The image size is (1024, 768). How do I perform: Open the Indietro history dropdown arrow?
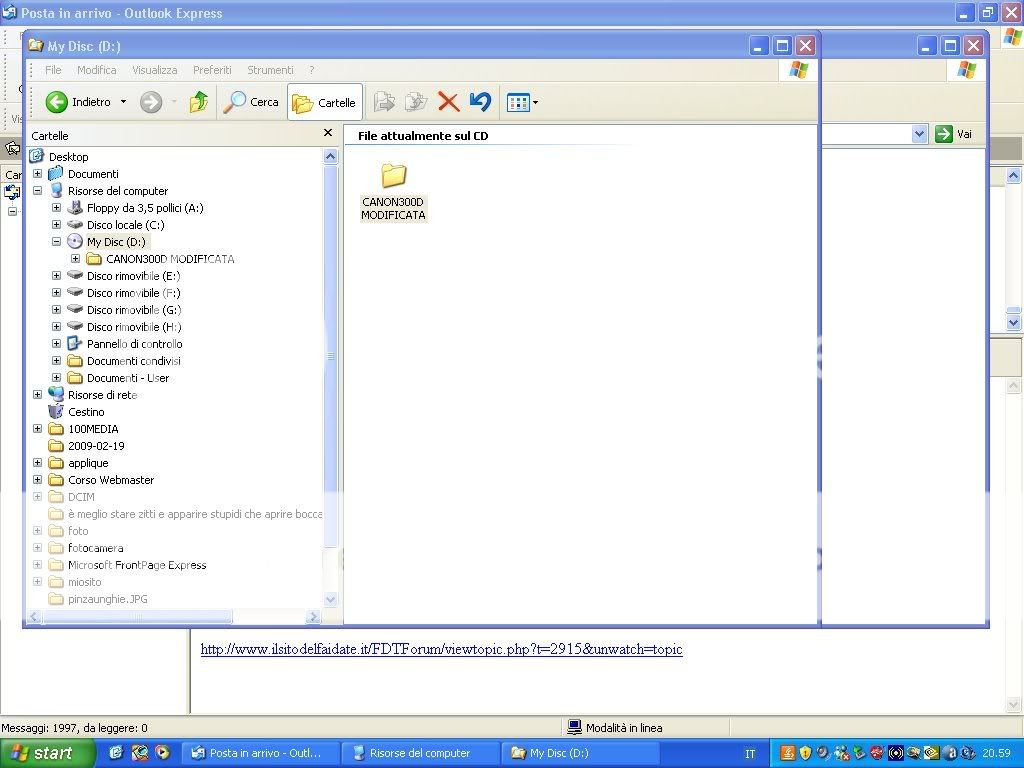tap(124, 102)
